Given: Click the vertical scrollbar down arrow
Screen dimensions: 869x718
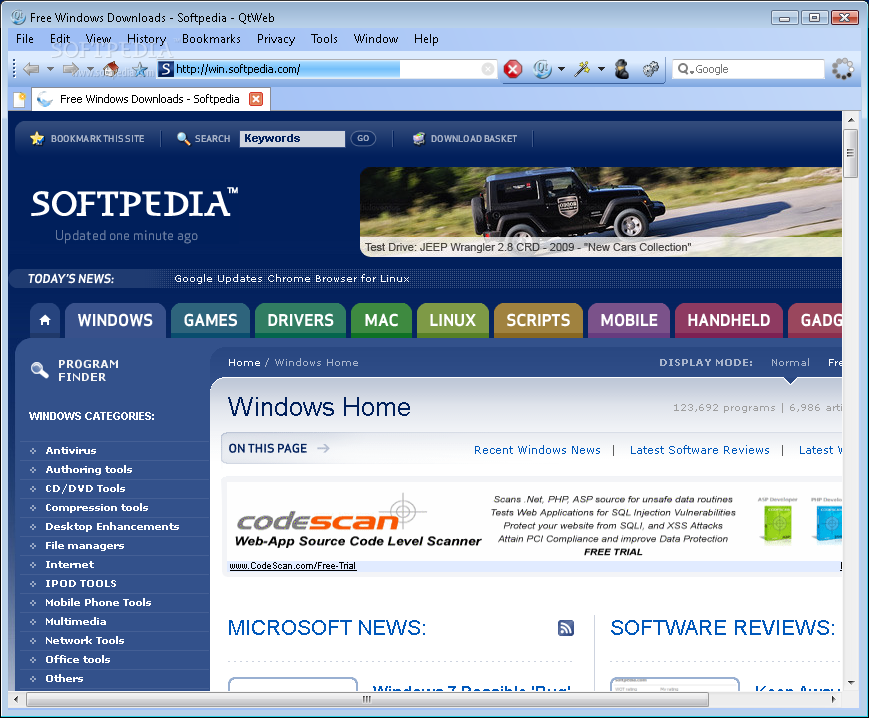Looking at the screenshot, I should tap(851, 683).
